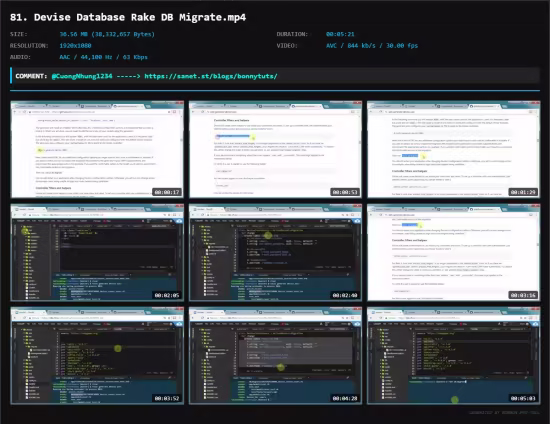Open the thumbnail stamped 00:02:05
Image resolution: width=550 pixels, height=424 pixels.
[97, 253]
